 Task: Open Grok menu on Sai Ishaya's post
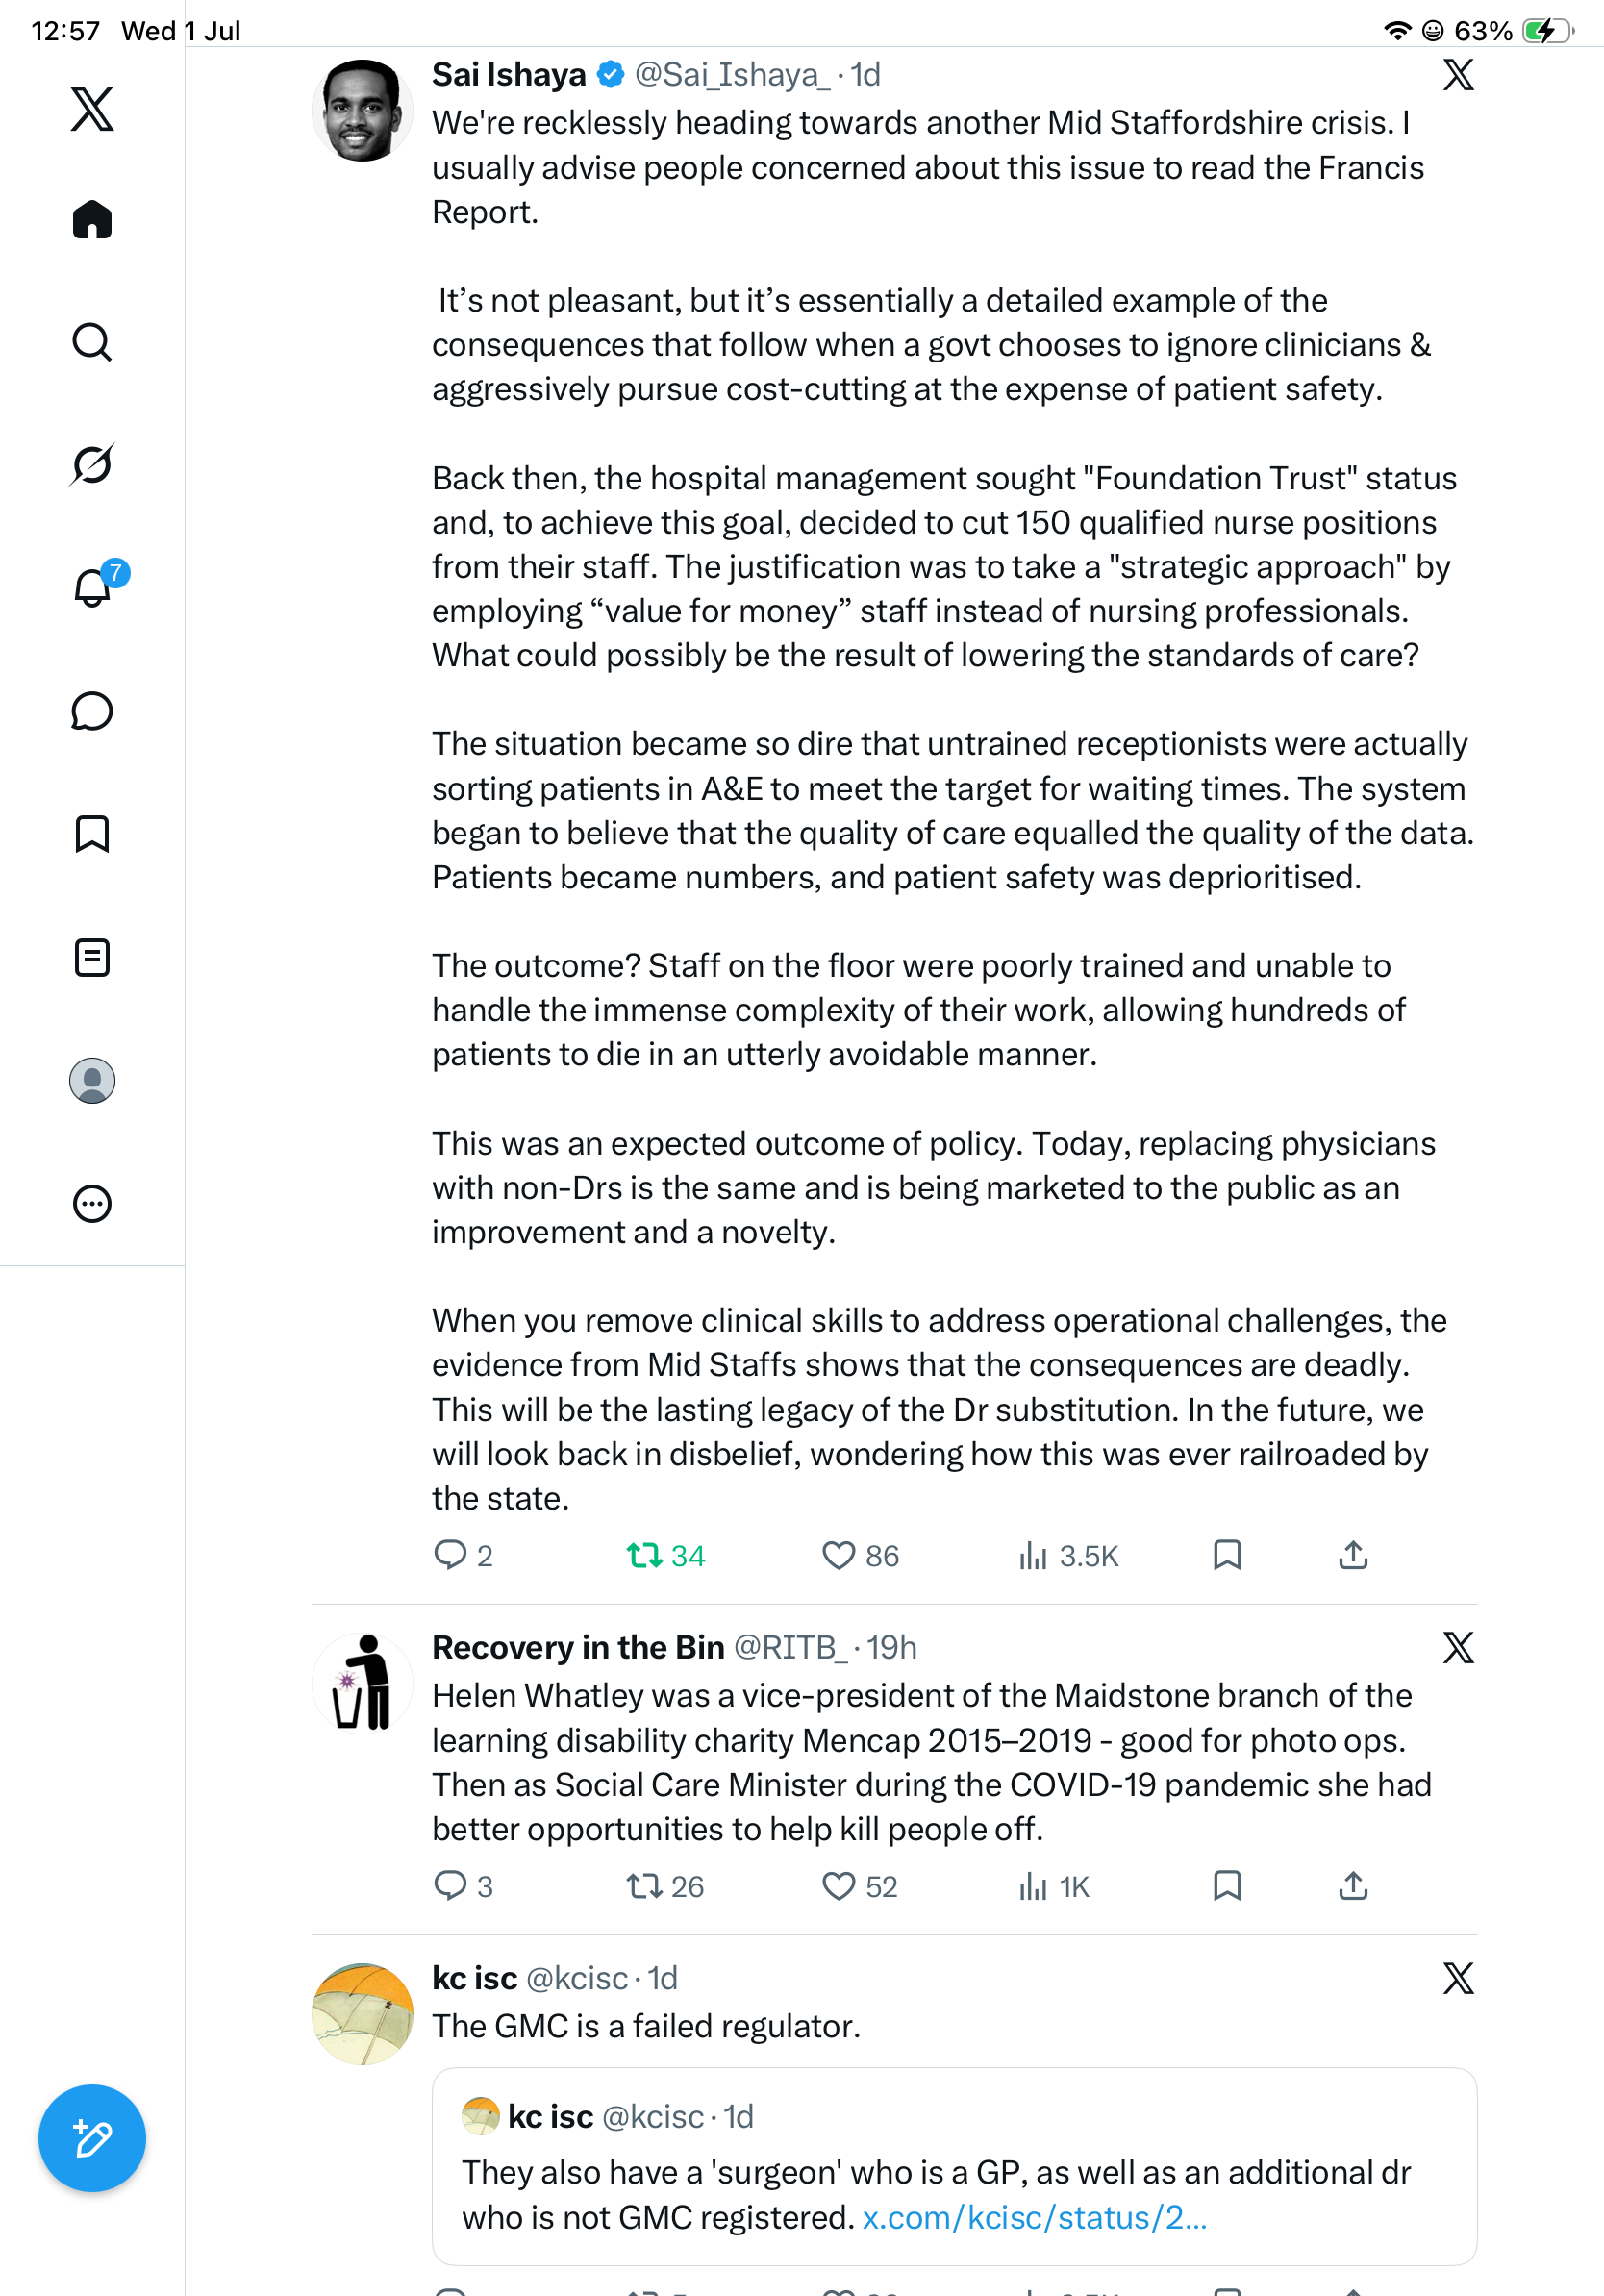click(x=1458, y=75)
